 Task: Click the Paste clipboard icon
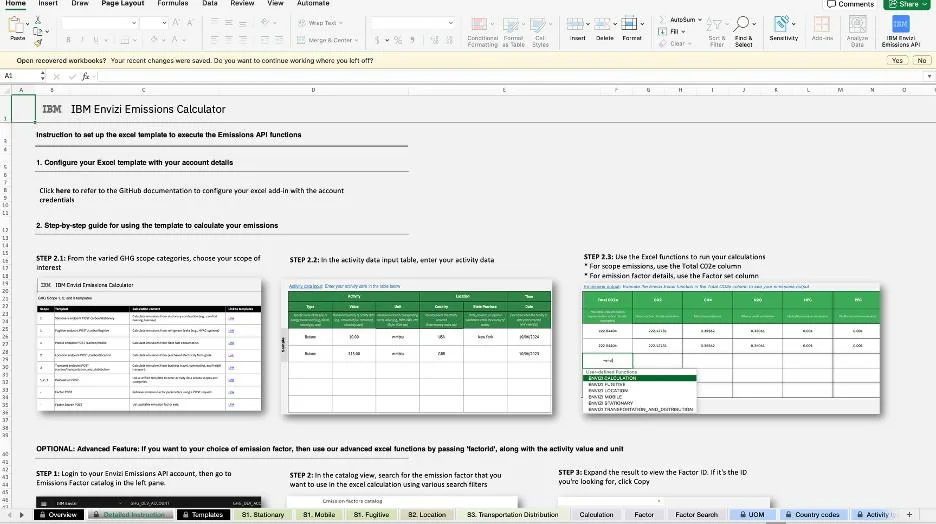pos(16,25)
